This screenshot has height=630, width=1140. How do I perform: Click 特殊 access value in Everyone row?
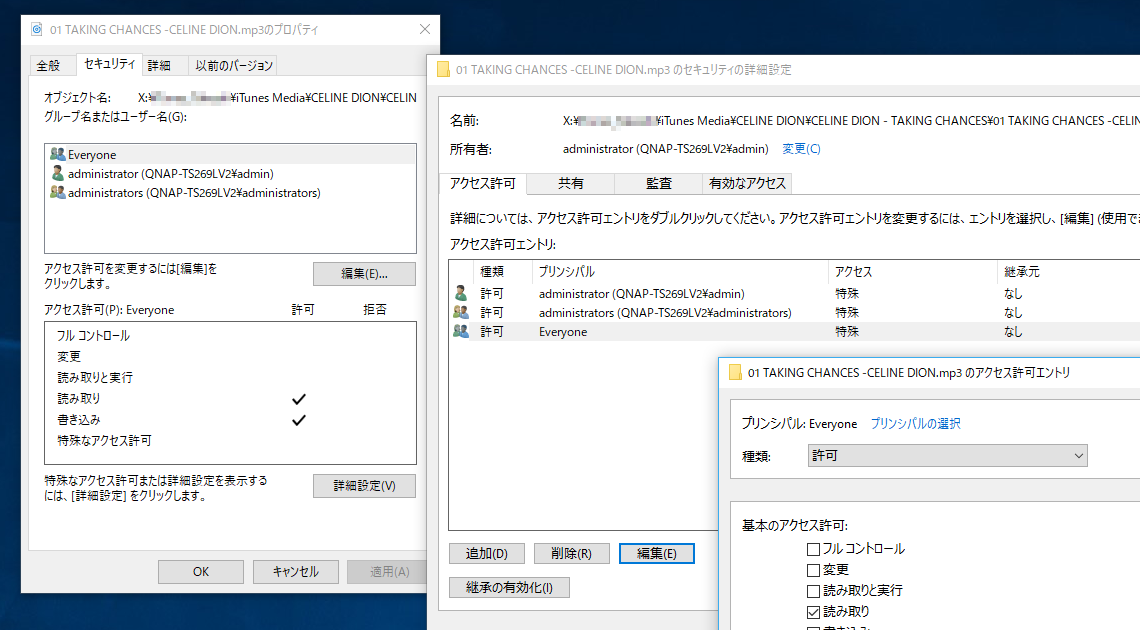847,331
